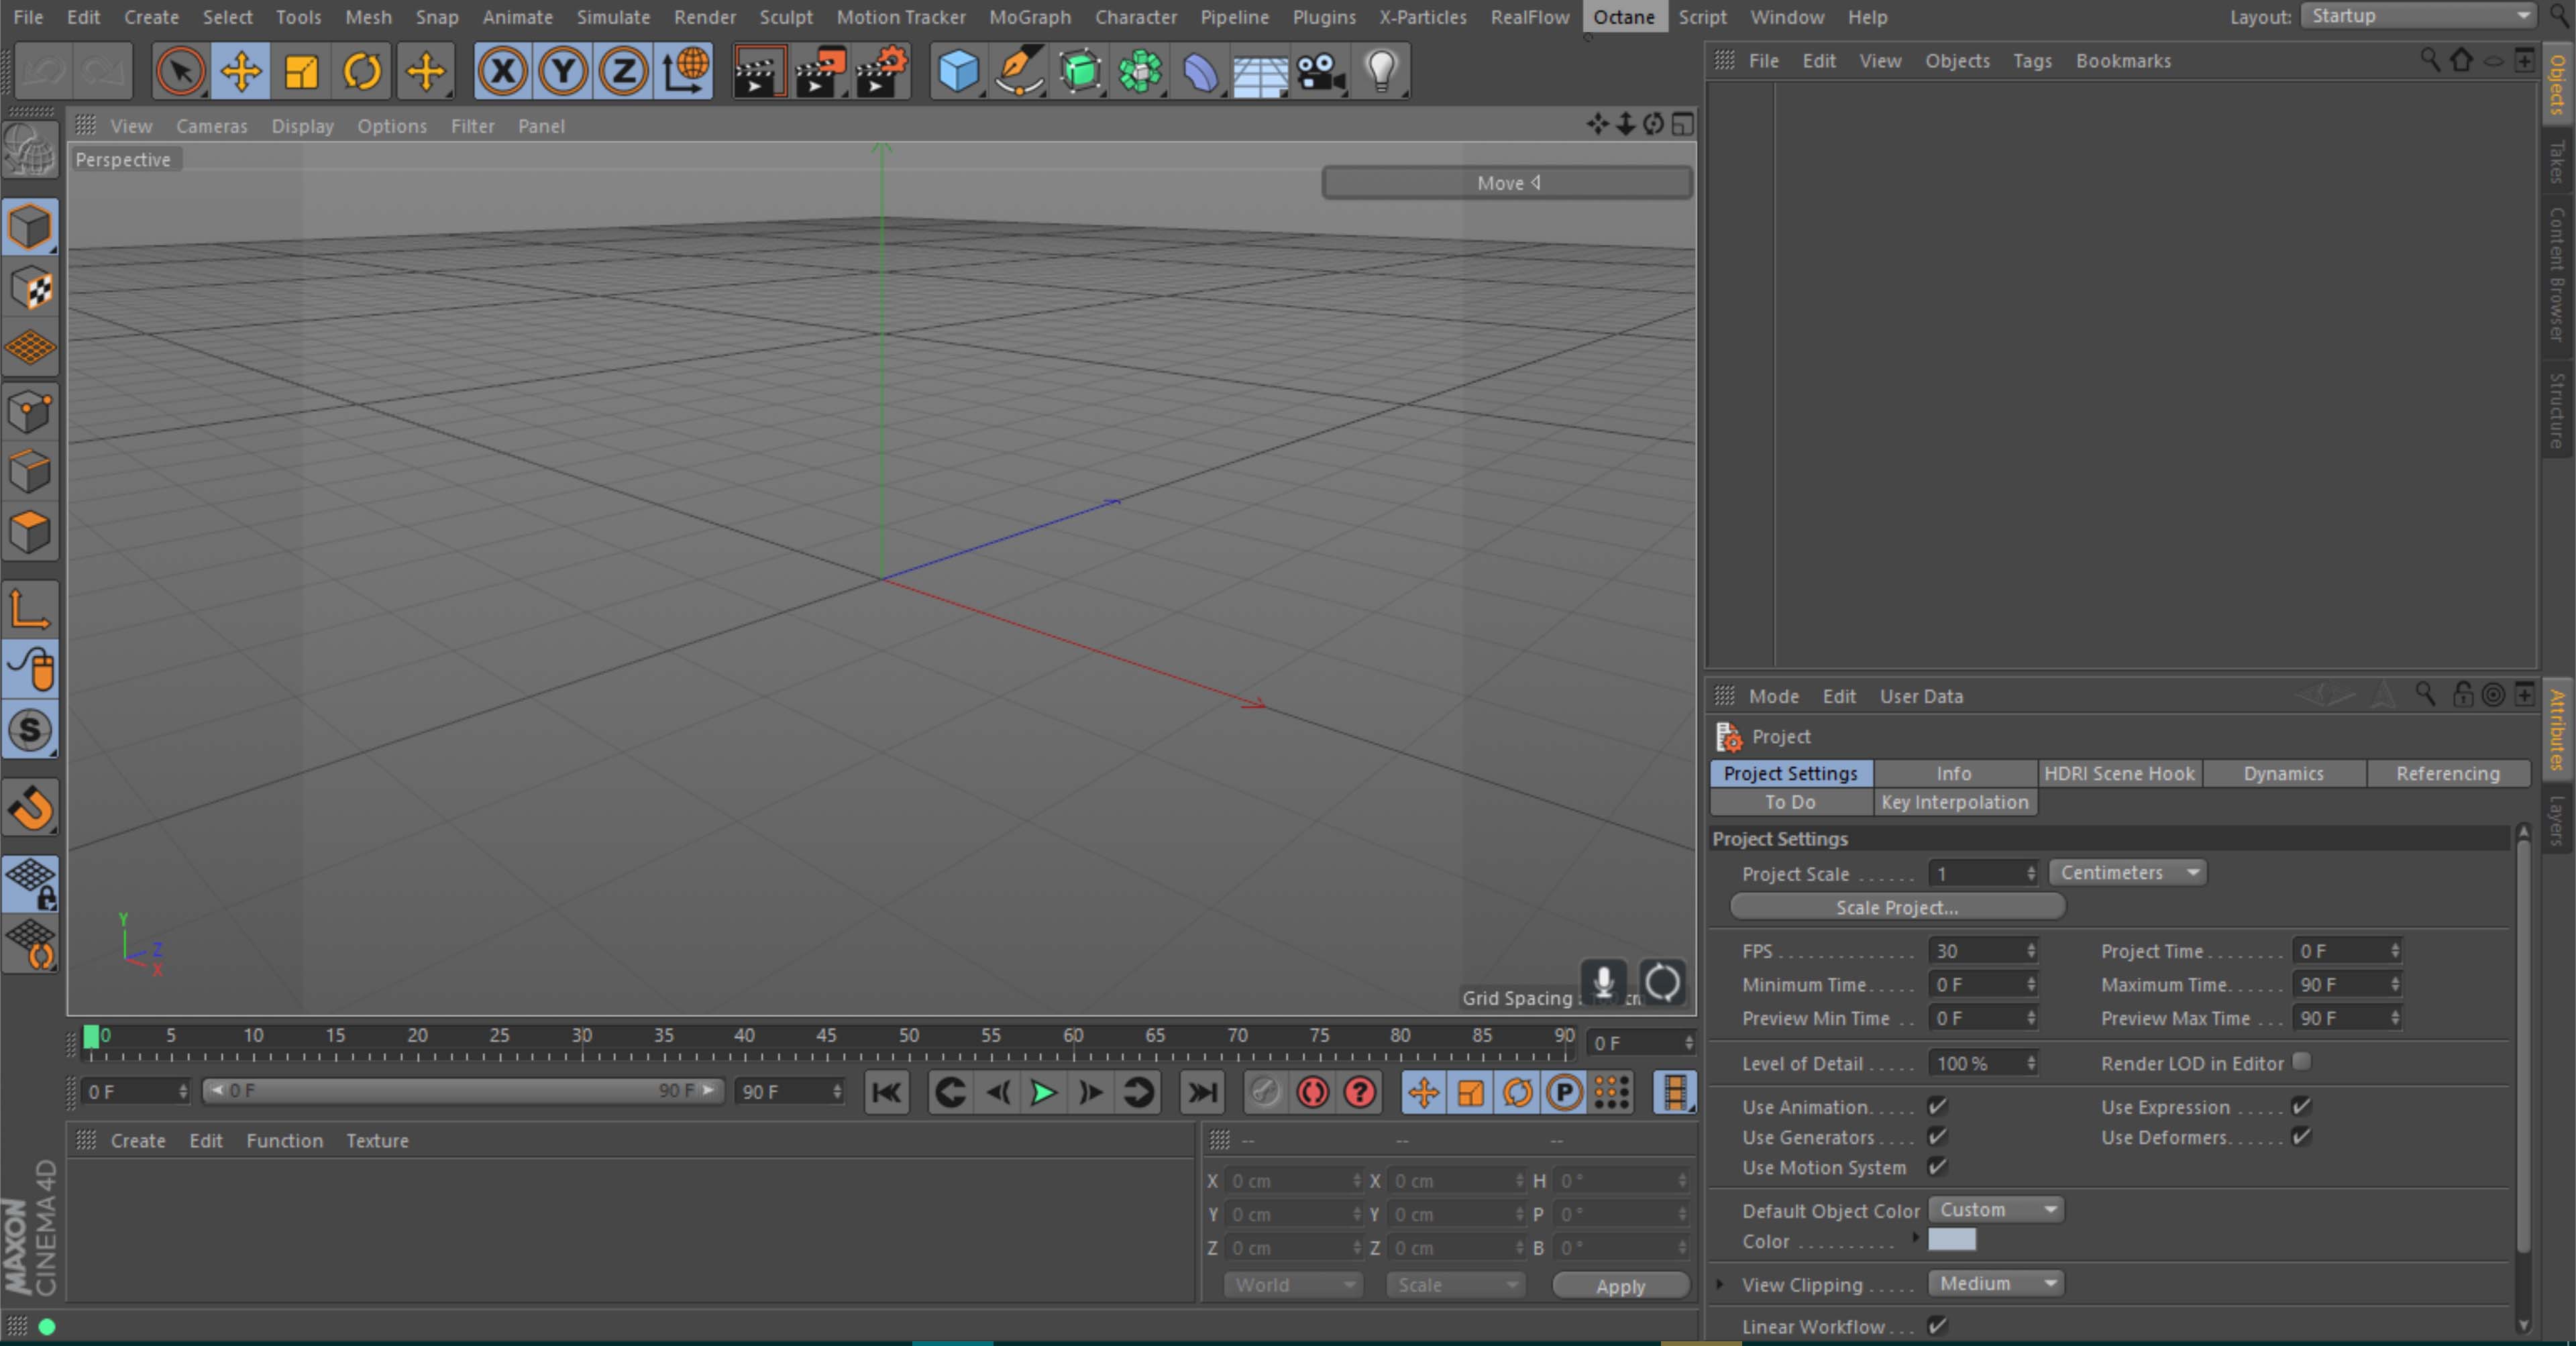Screen dimensions: 2576x1346
Task: Switch to the Dynamics tab
Action: [x=2283, y=773]
